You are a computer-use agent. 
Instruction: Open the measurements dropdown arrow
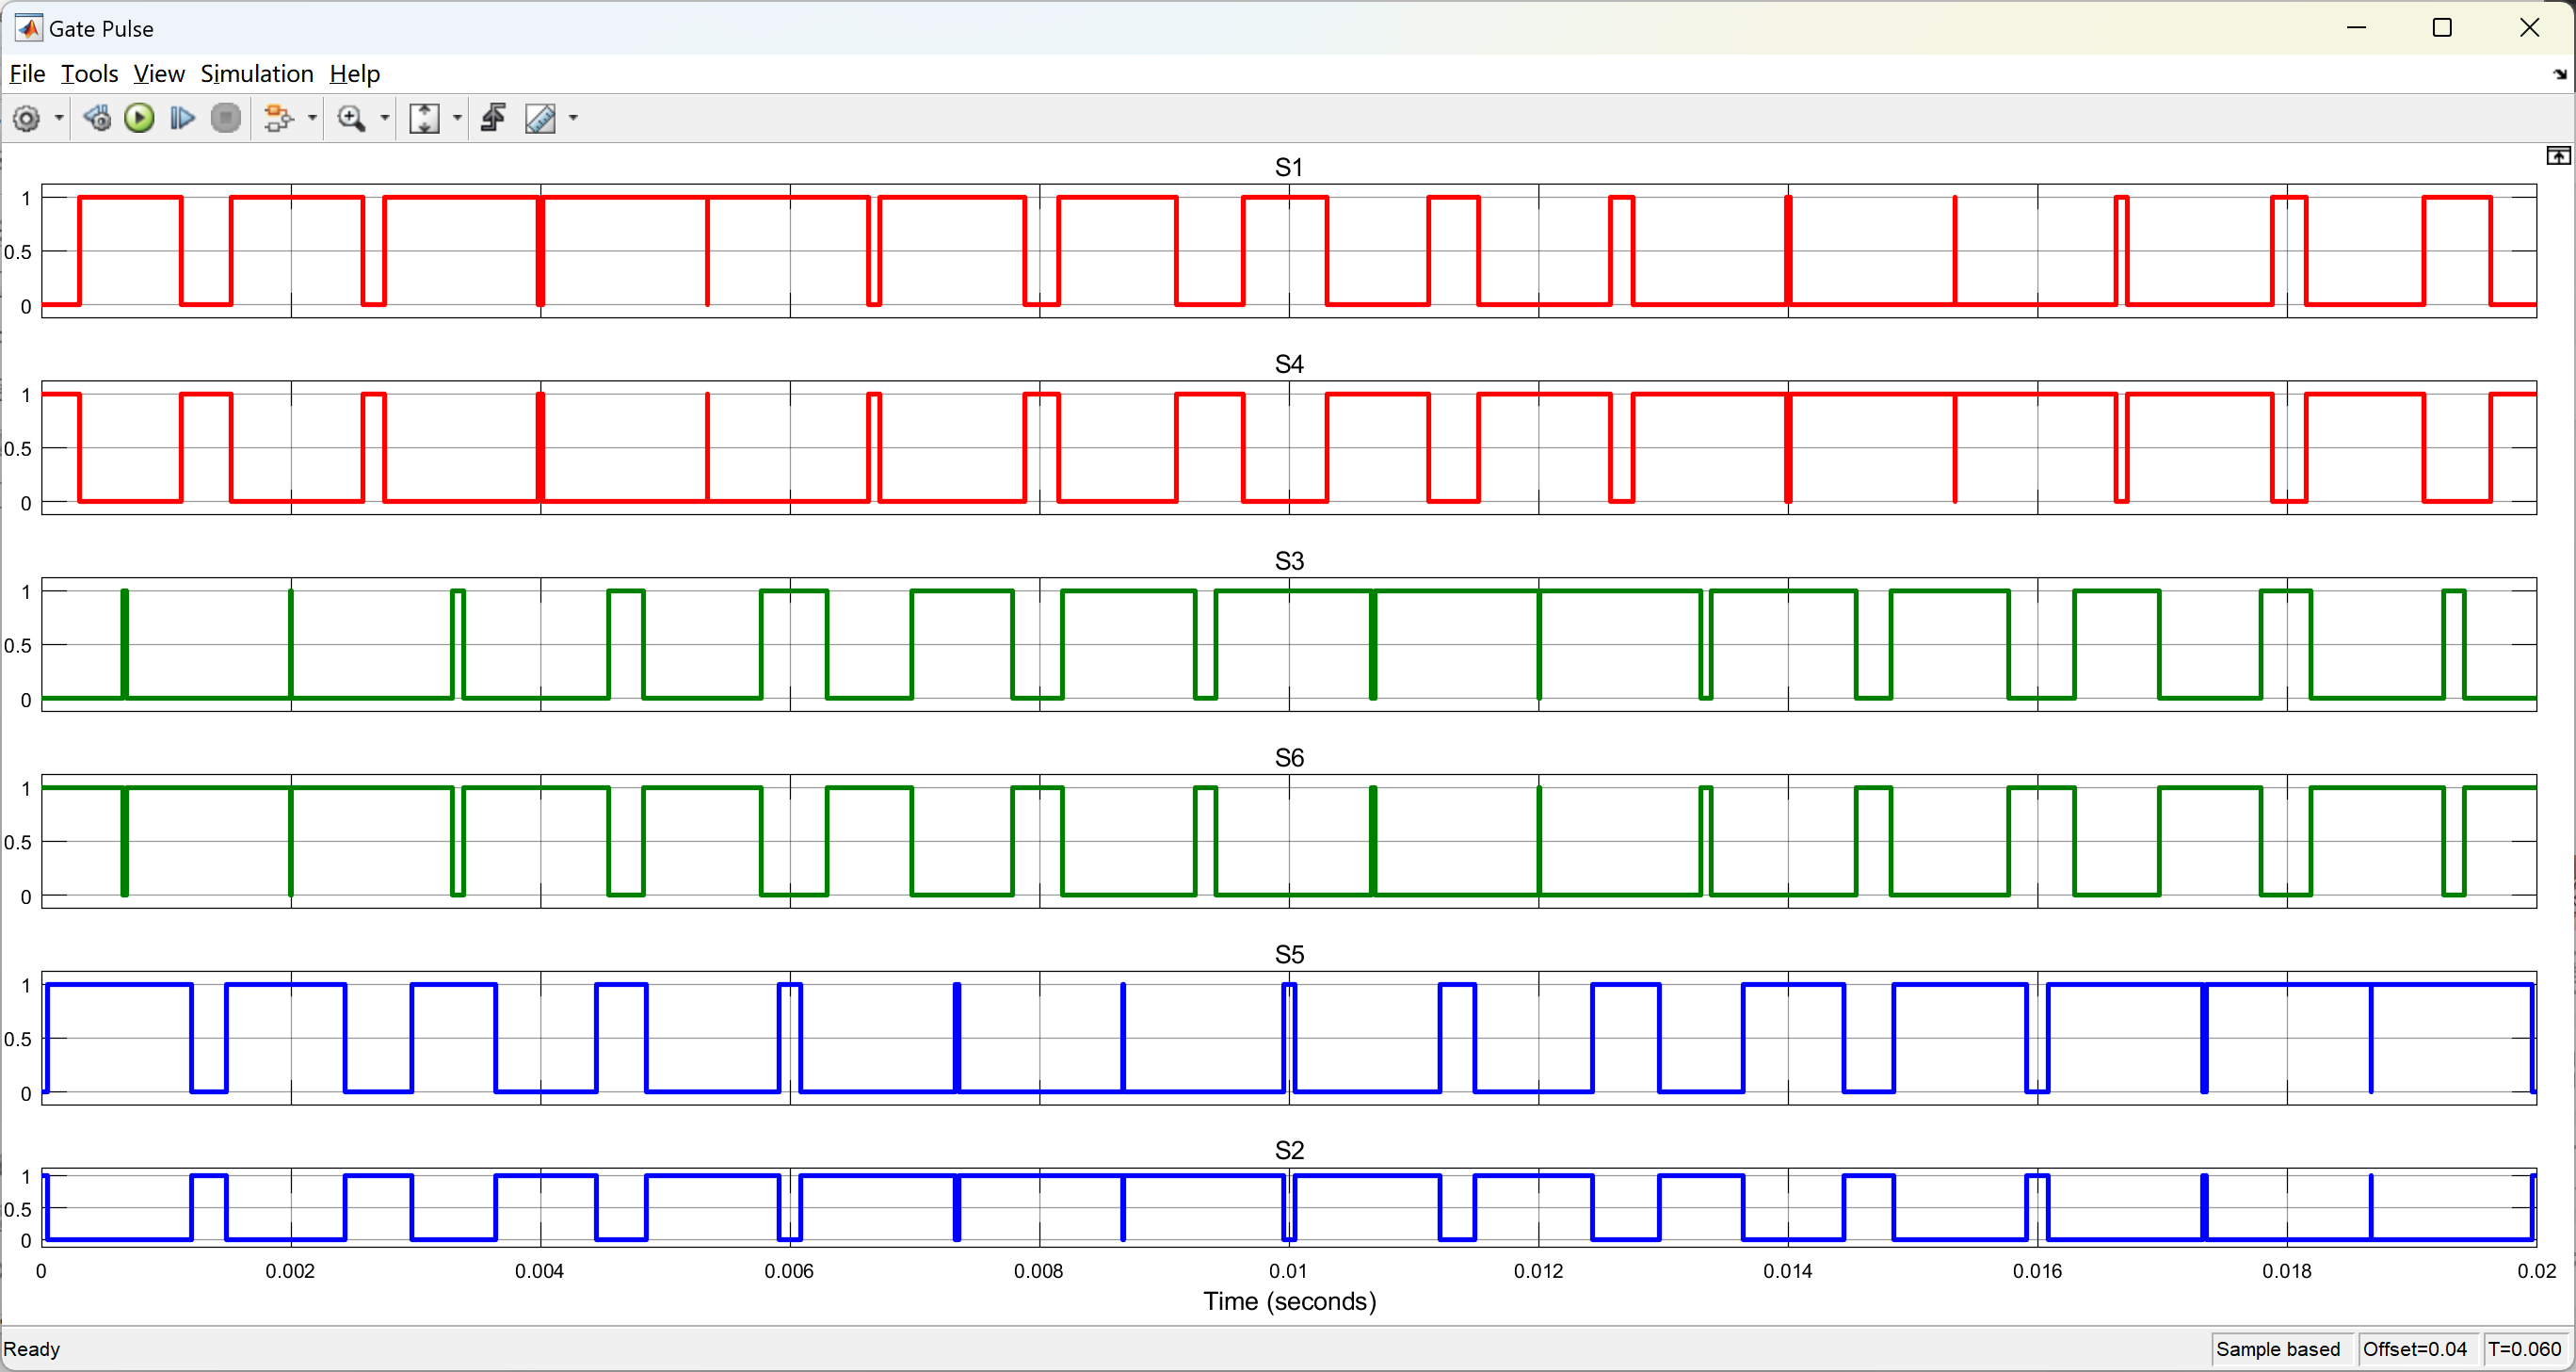(574, 119)
